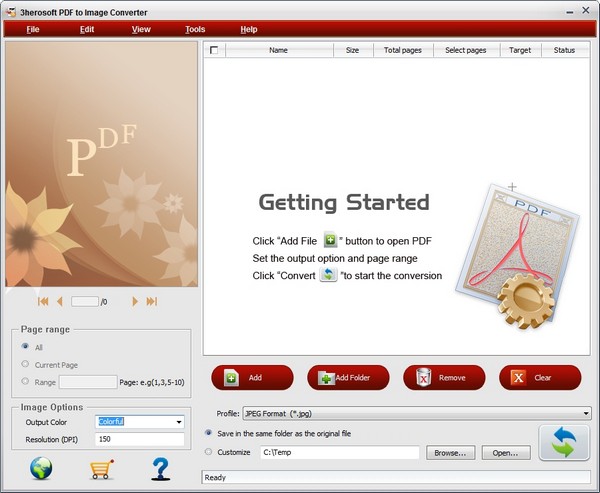Click the shopping cart purchase icon

pos(101,469)
